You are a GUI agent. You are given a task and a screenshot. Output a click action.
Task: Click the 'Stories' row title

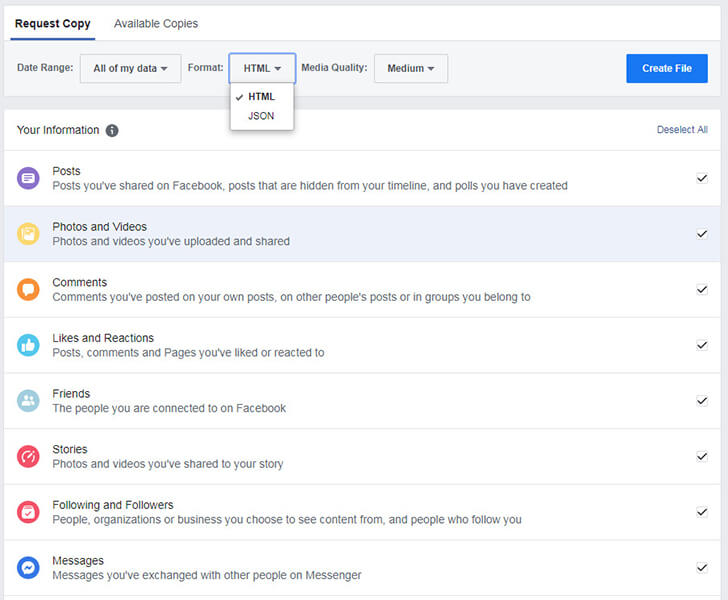70,450
